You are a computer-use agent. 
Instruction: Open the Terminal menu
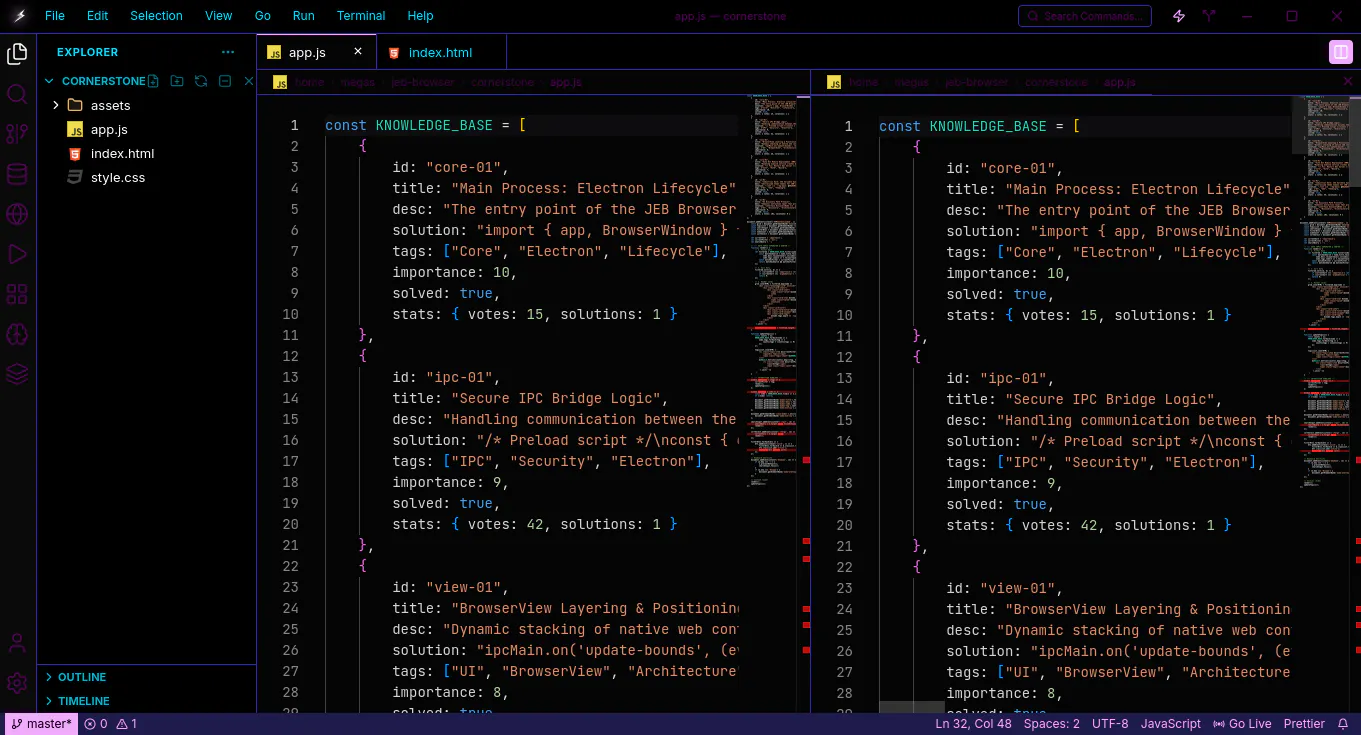361,16
